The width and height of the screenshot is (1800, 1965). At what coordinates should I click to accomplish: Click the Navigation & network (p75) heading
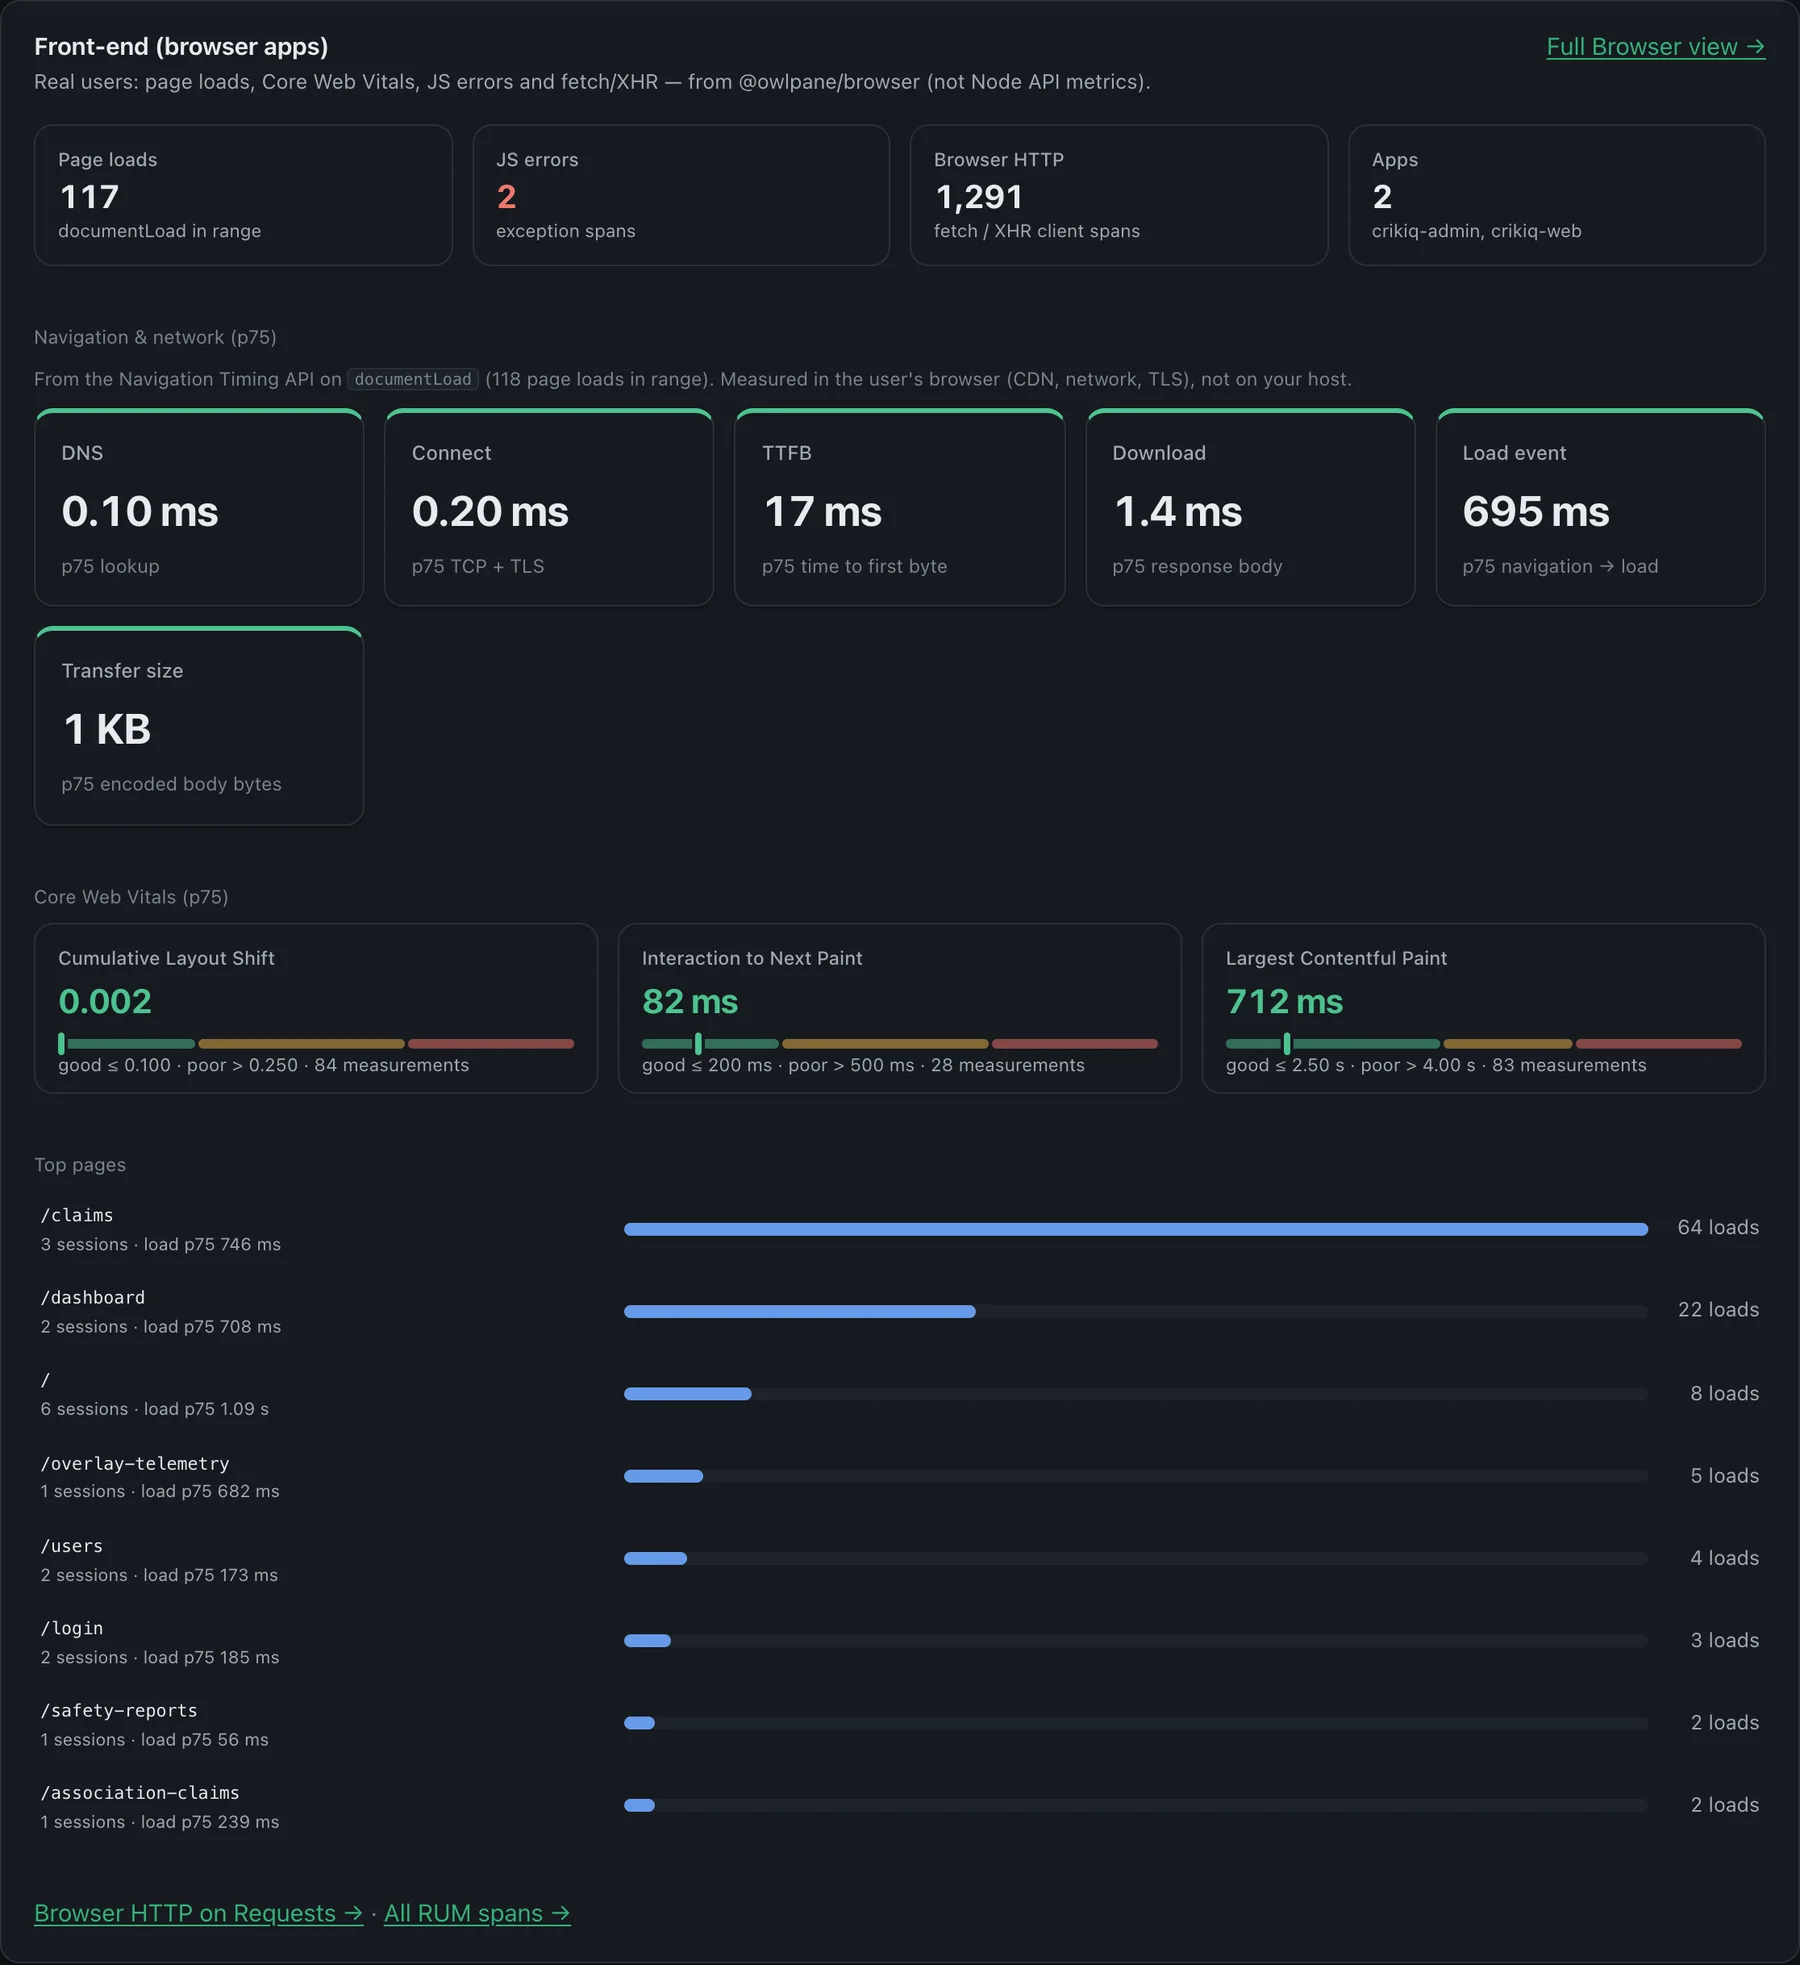(x=155, y=337)
